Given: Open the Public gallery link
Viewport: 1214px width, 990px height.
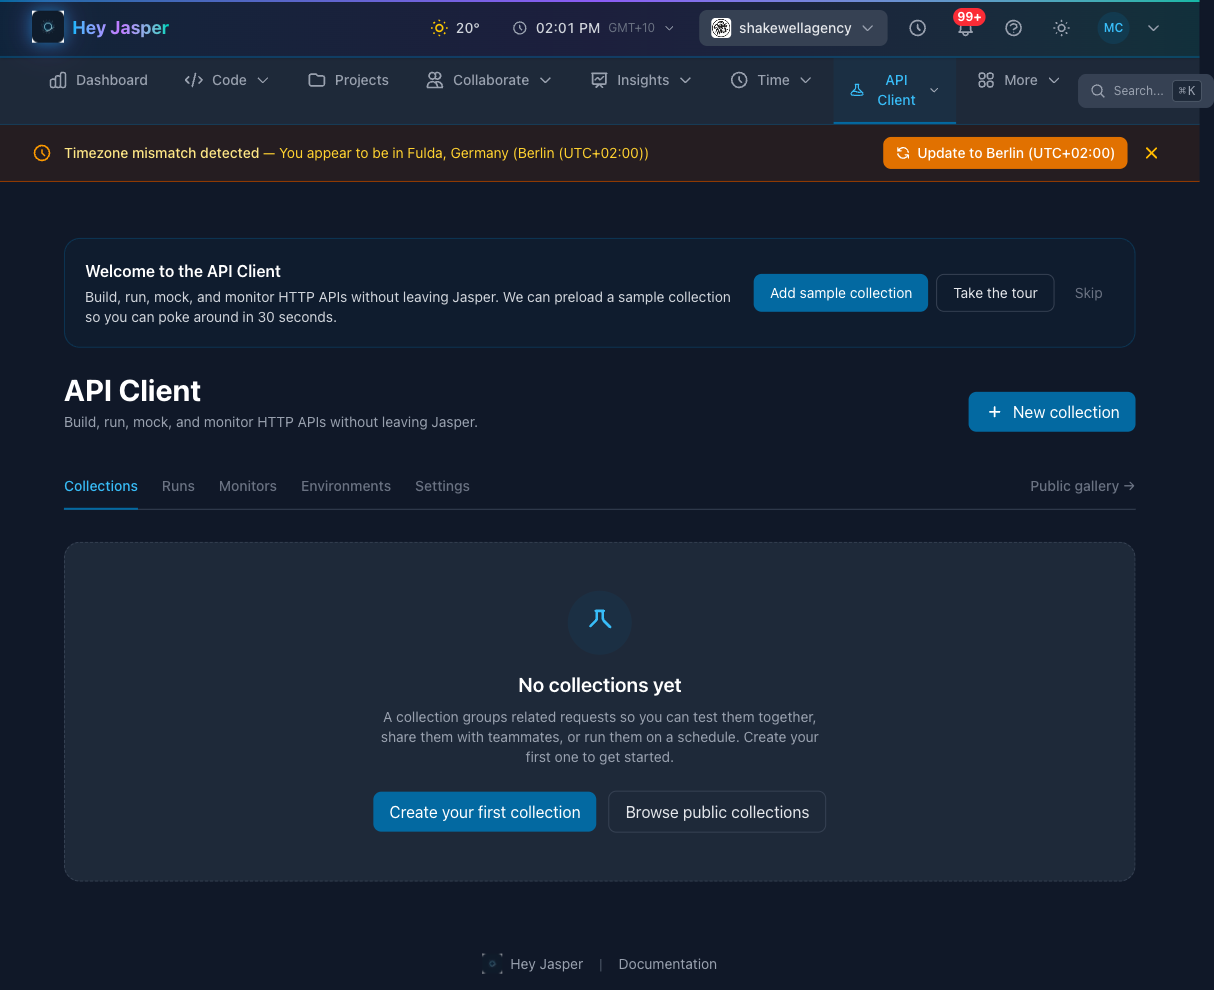Looking at the screenshot, I should coord(1083,486).
